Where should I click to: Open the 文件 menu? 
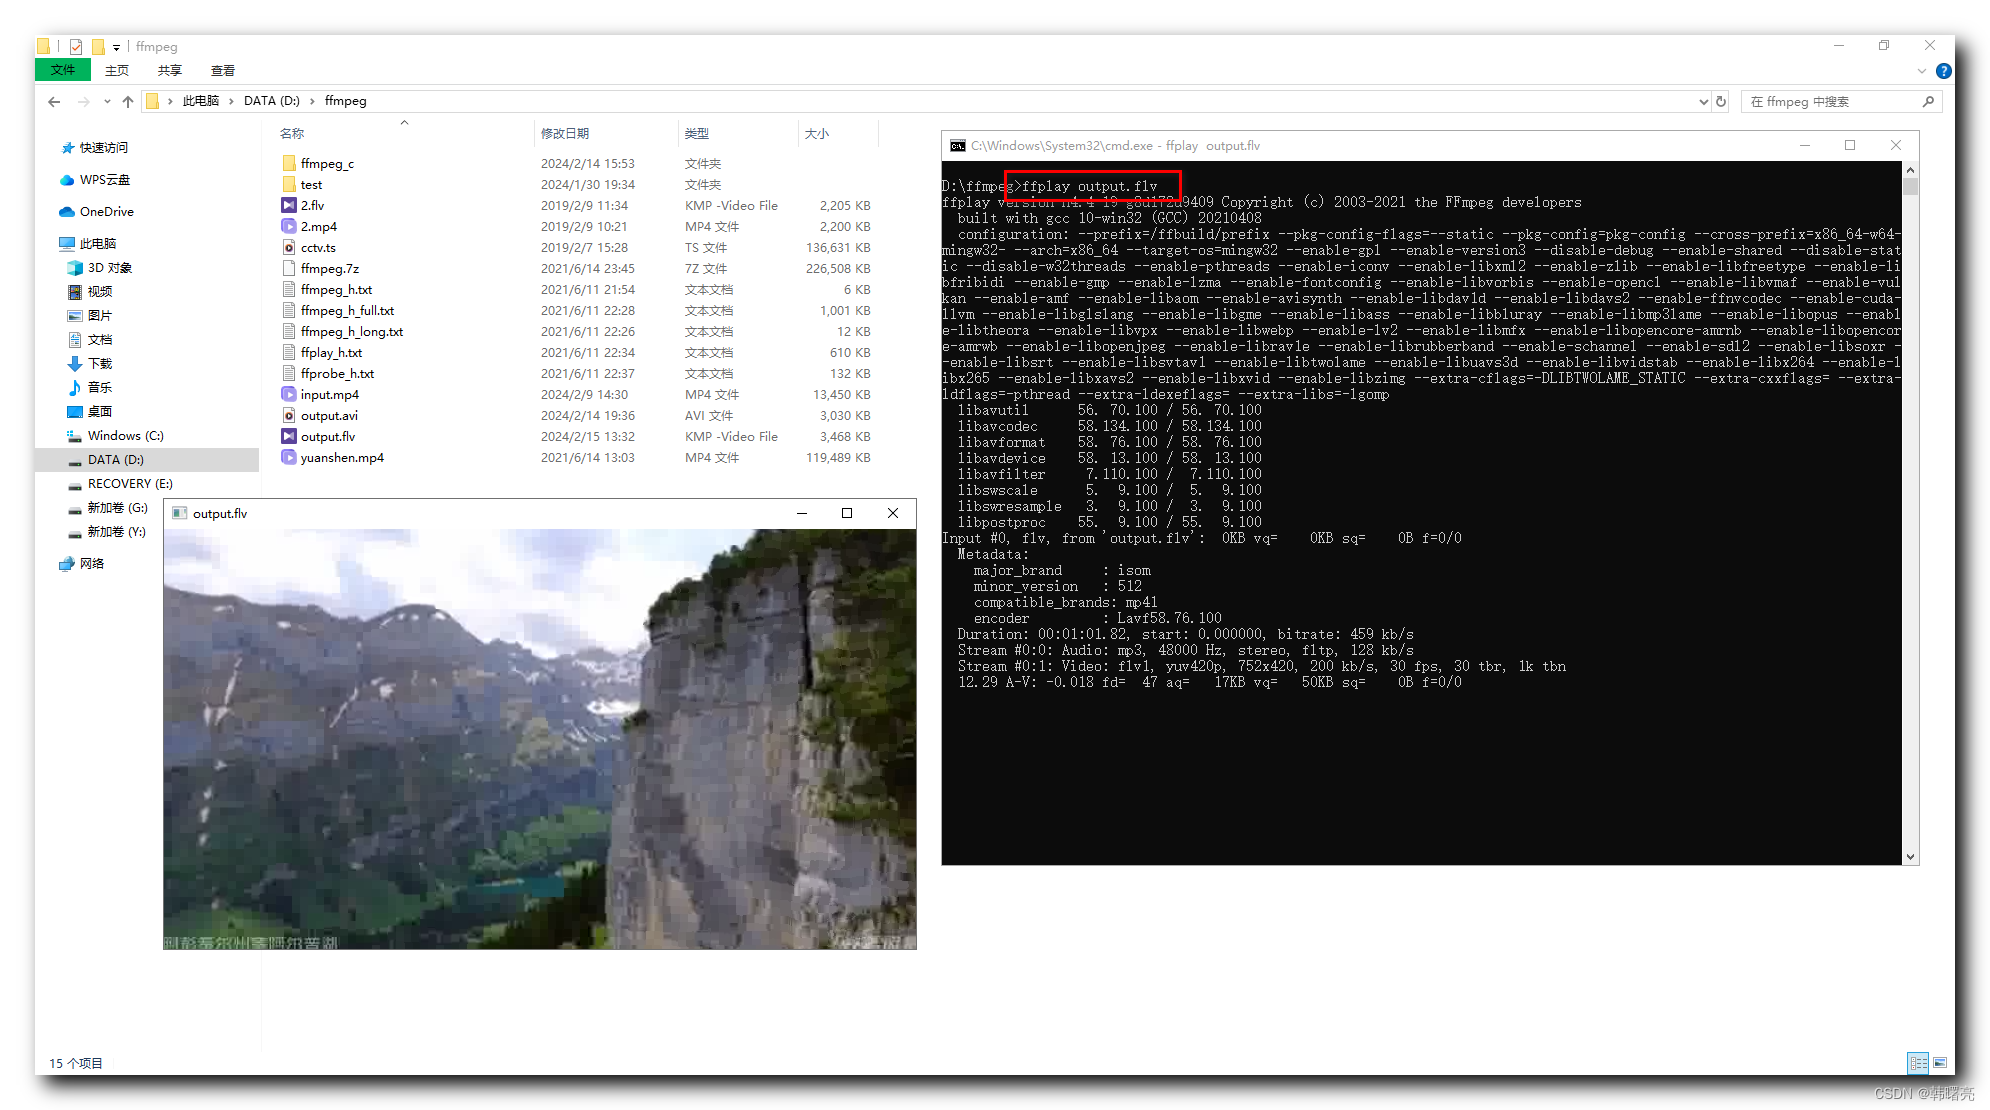tap(62, 70)
